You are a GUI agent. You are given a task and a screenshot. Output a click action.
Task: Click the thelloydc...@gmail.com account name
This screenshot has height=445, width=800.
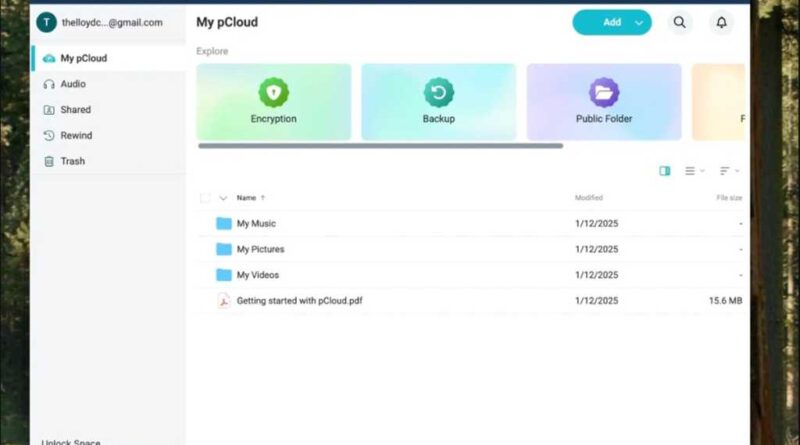(112, 22)
